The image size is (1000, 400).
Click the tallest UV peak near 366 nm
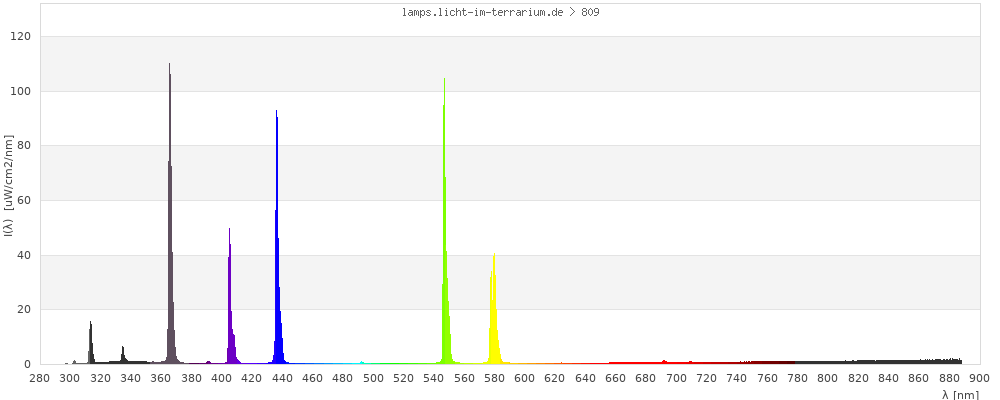point(170,214)
